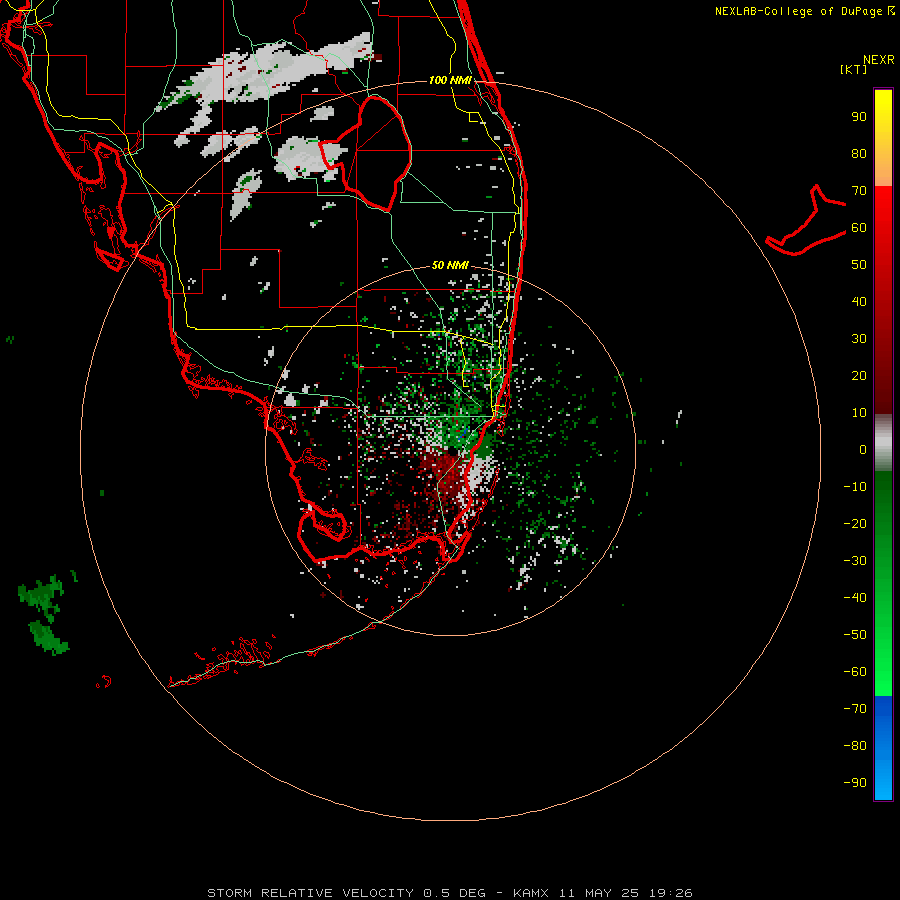Pick the -90 label on velocity scale
This screenshot has height=900, width=900.
coord(855,783)
